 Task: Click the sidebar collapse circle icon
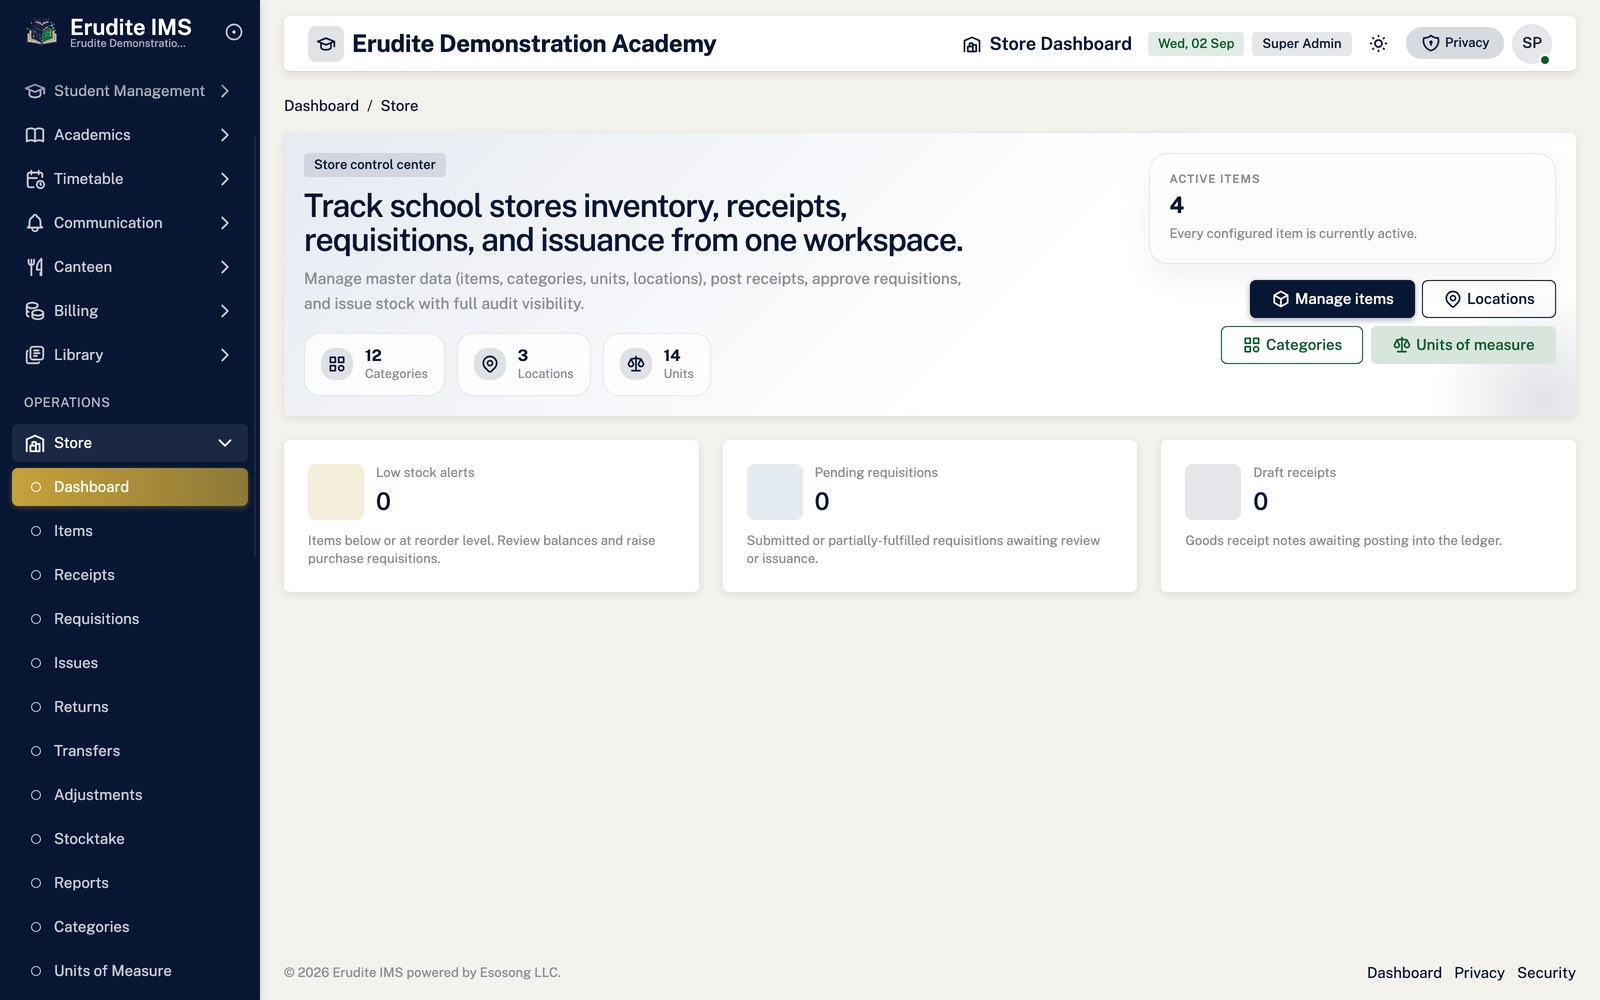point(234,32)
